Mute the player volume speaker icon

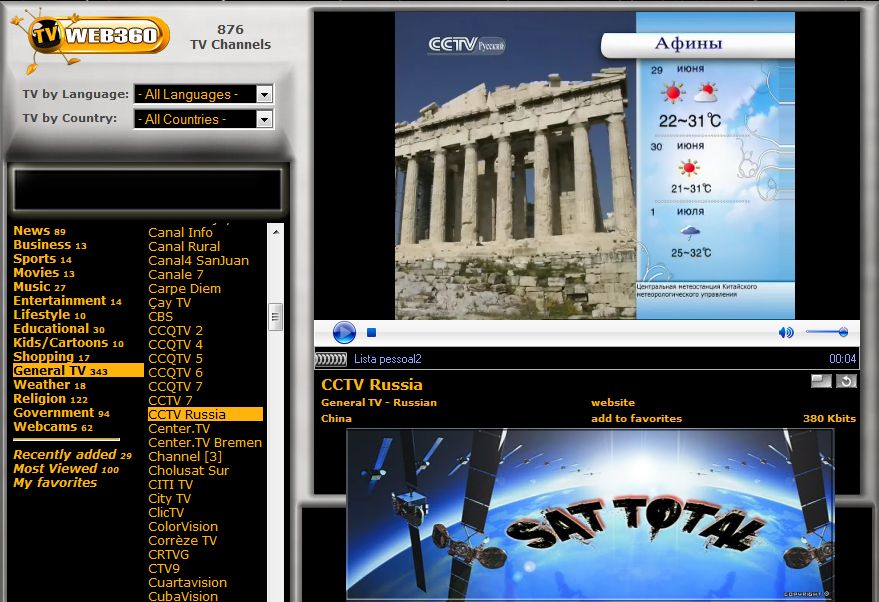coord(786,332)
